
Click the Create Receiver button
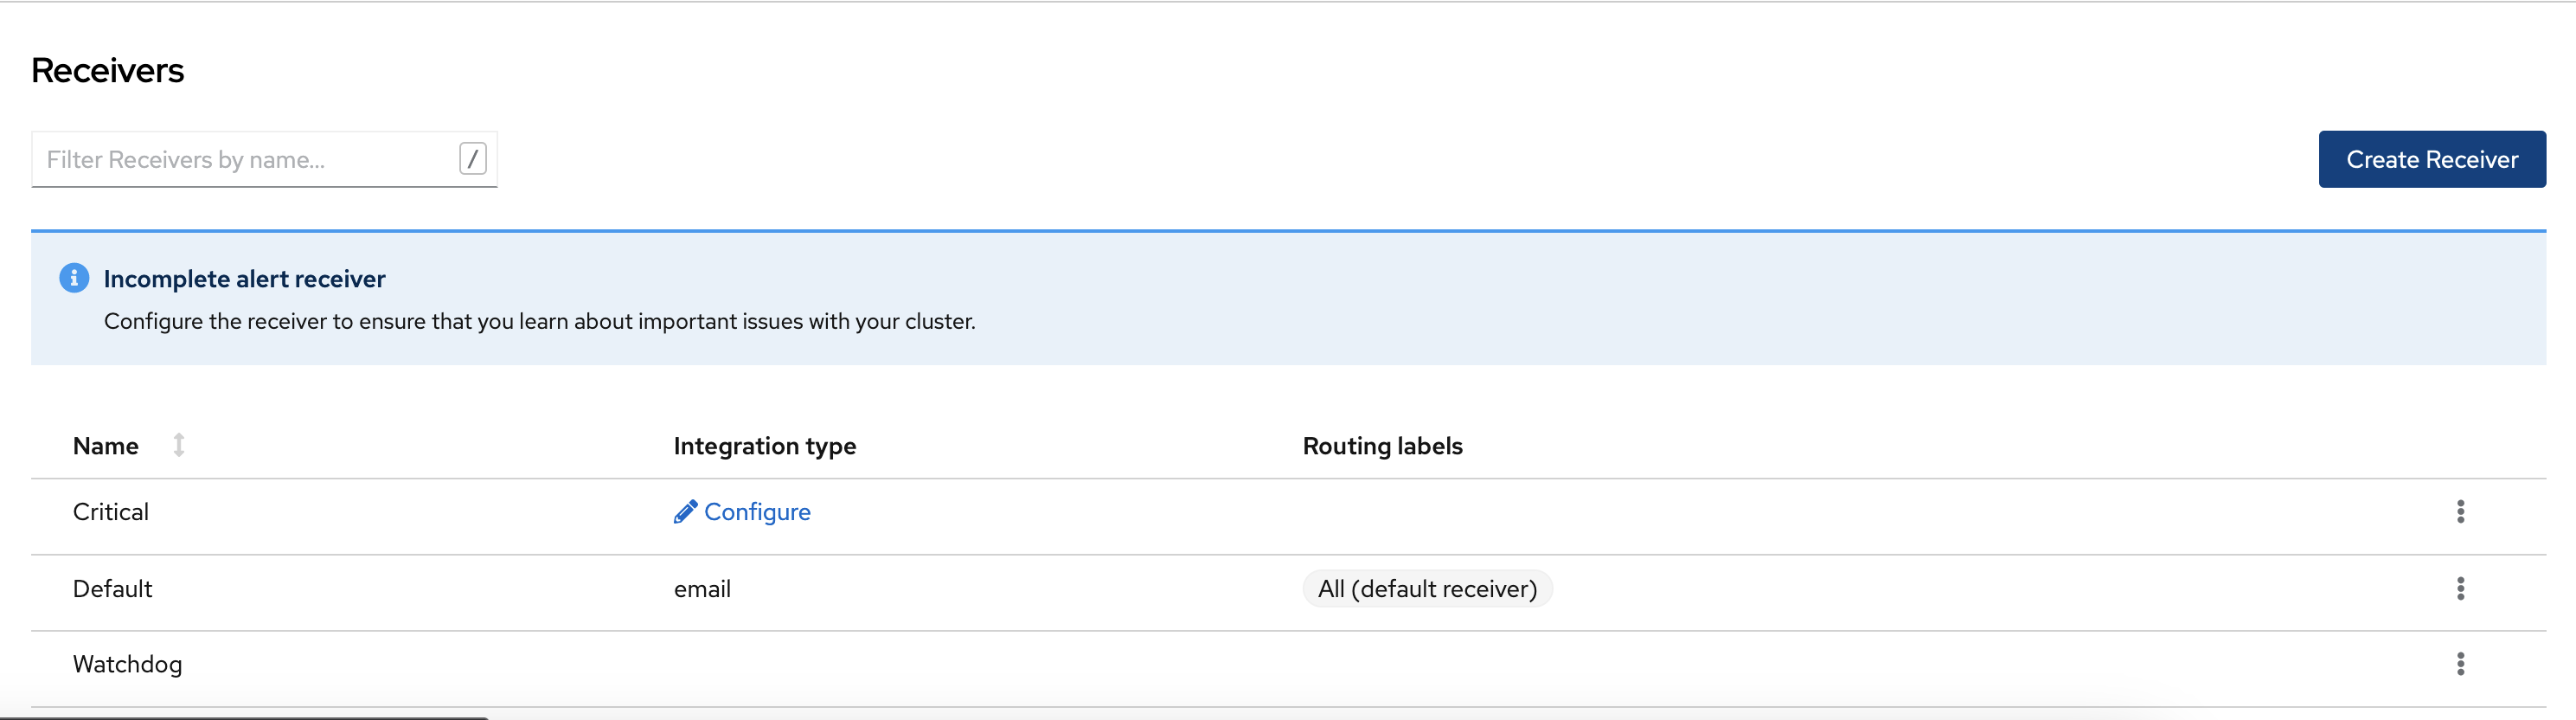click(x=2432, y=158)
